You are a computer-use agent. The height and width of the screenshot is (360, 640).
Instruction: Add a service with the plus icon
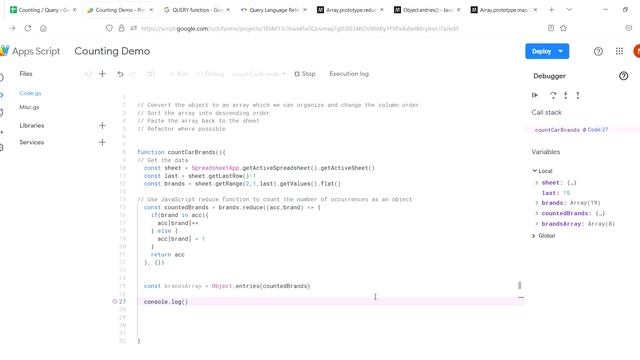(x=102, y=142)
